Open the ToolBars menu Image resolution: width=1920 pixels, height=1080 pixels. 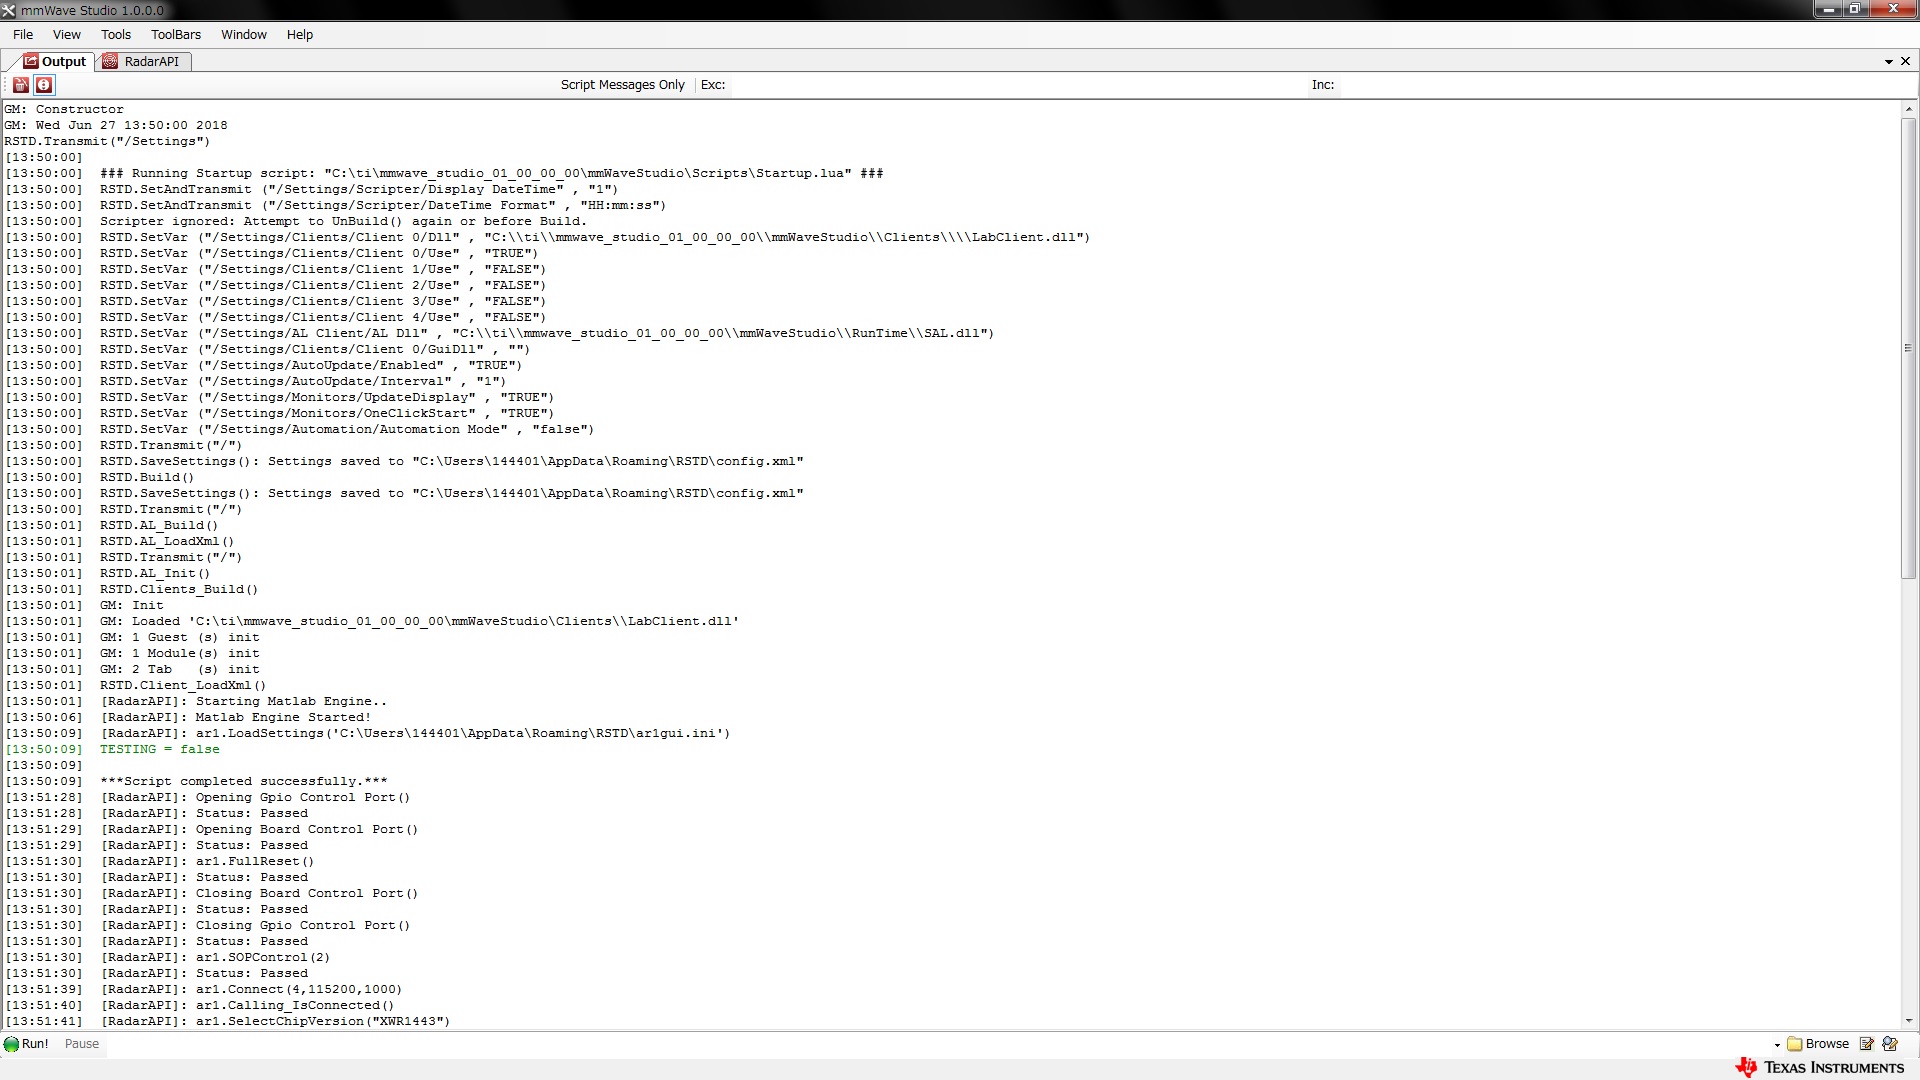click(176, 34)
